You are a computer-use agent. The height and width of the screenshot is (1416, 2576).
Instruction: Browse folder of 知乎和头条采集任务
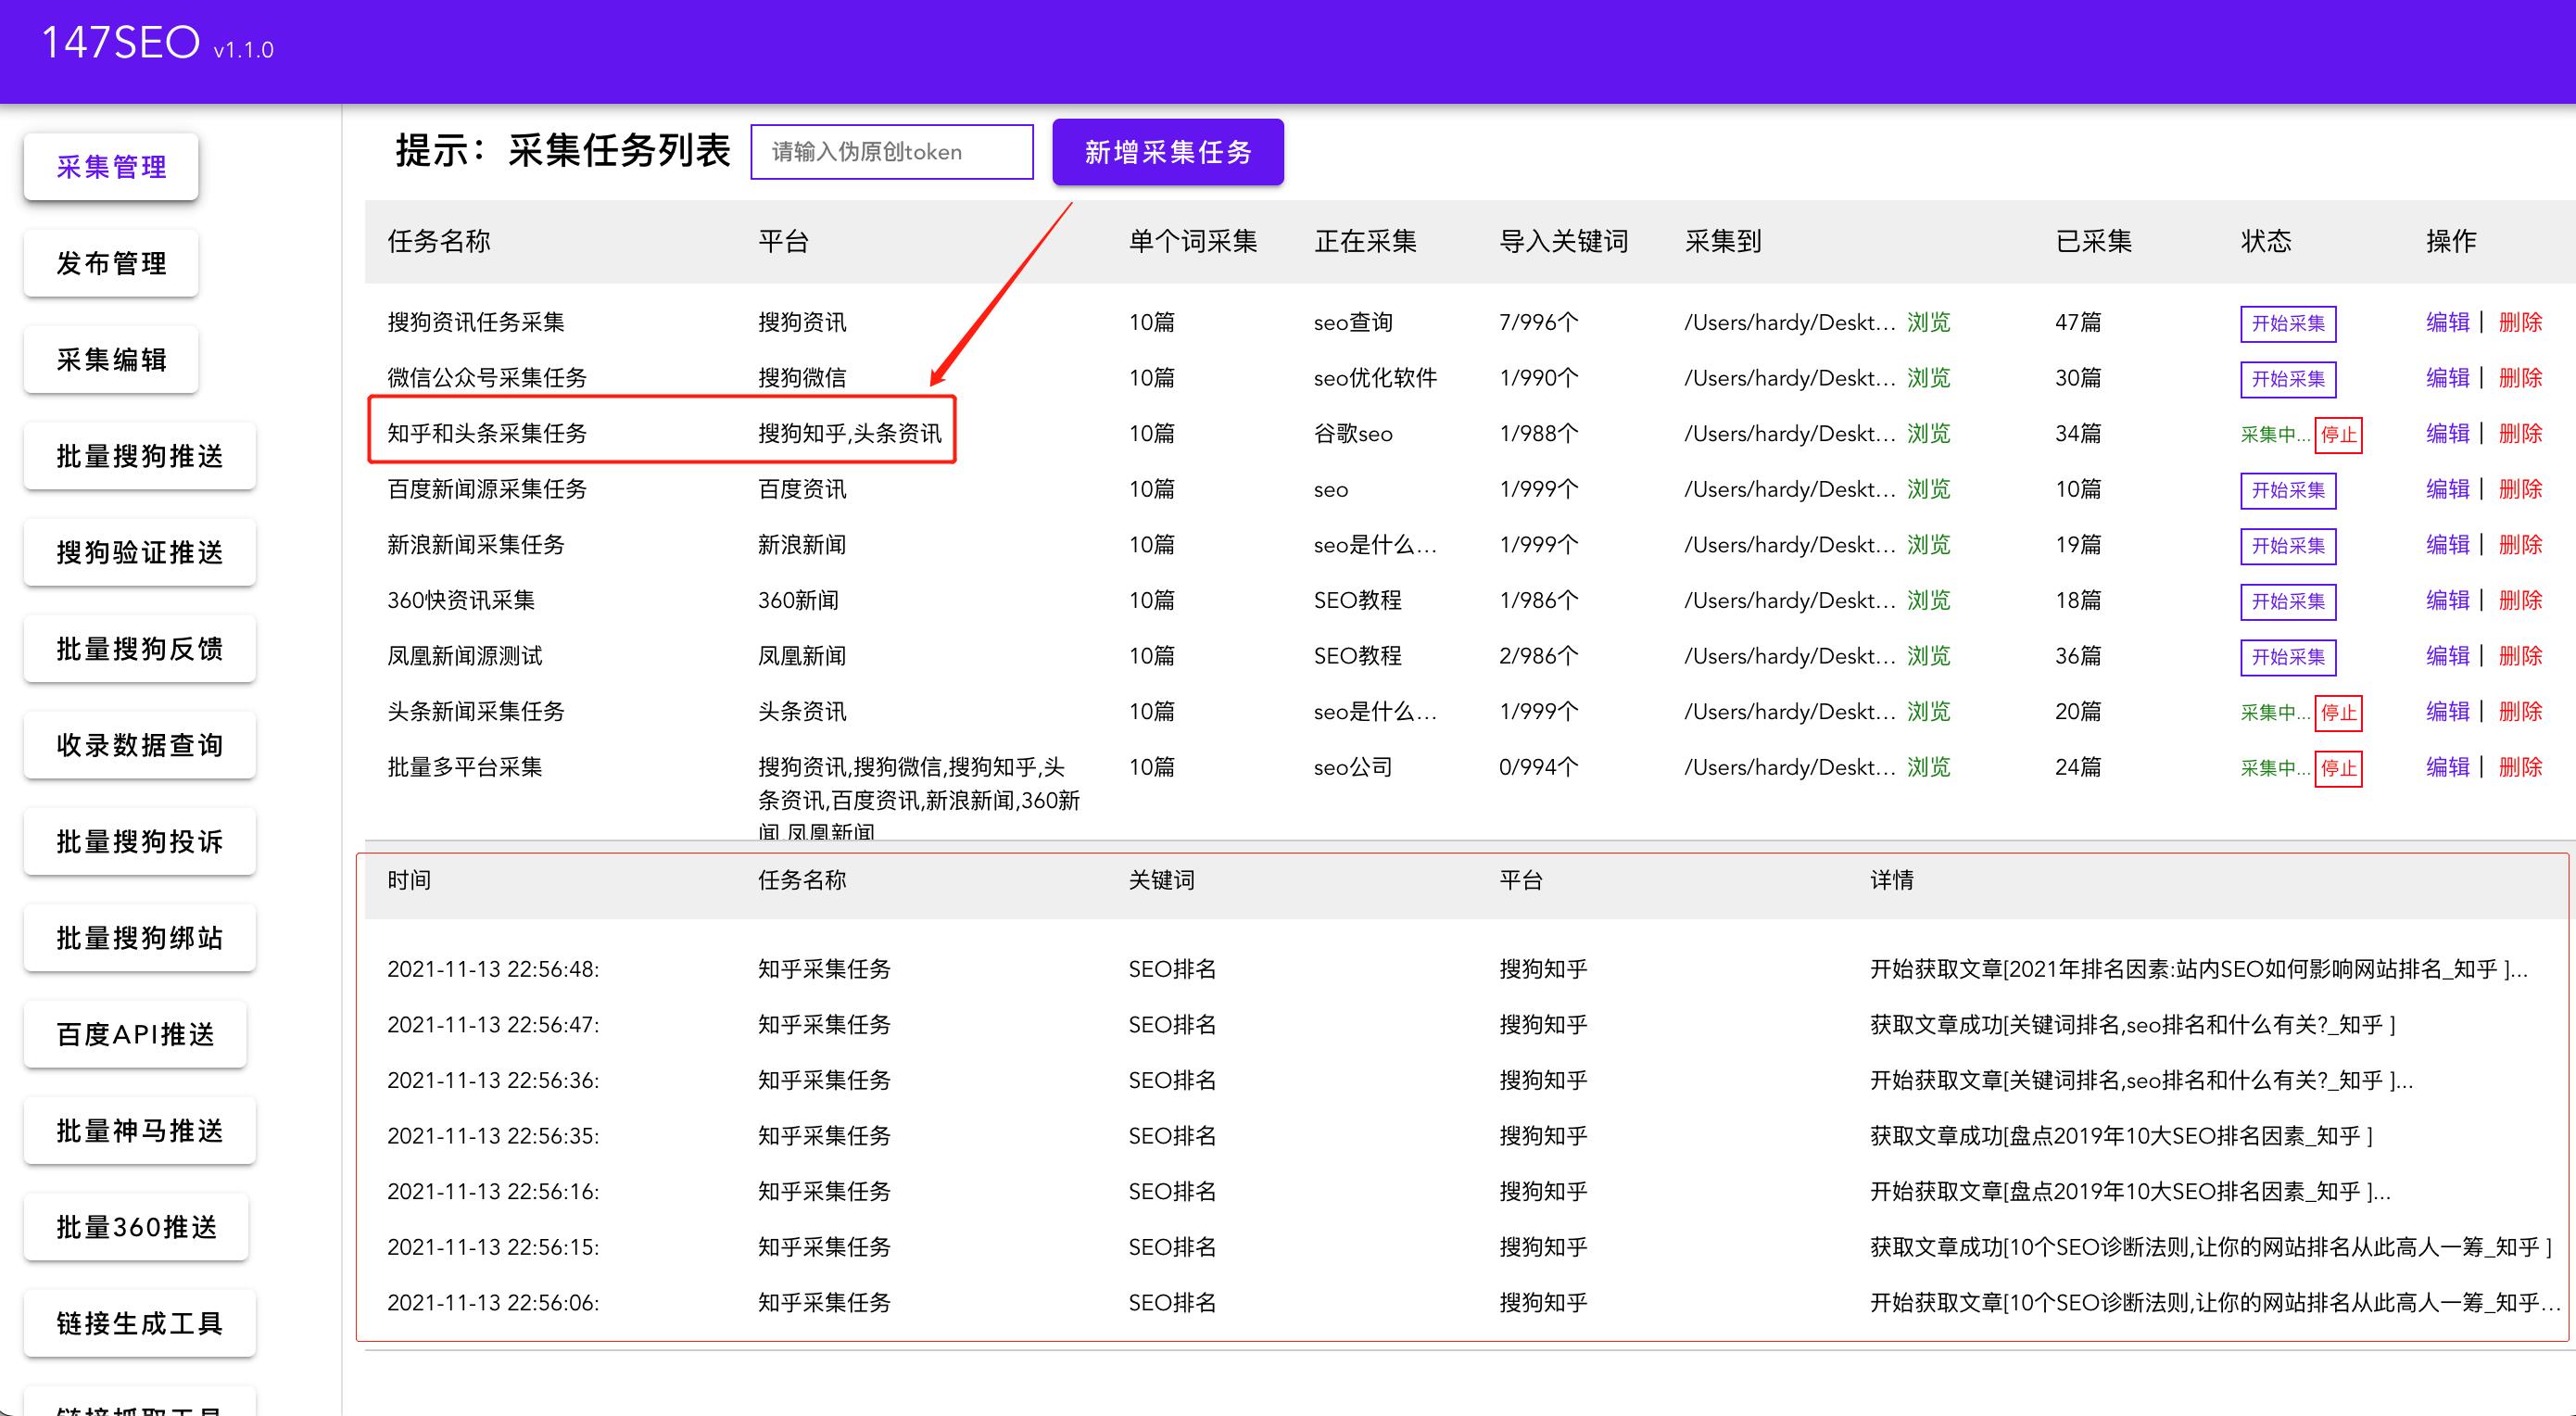(1928, 433)
